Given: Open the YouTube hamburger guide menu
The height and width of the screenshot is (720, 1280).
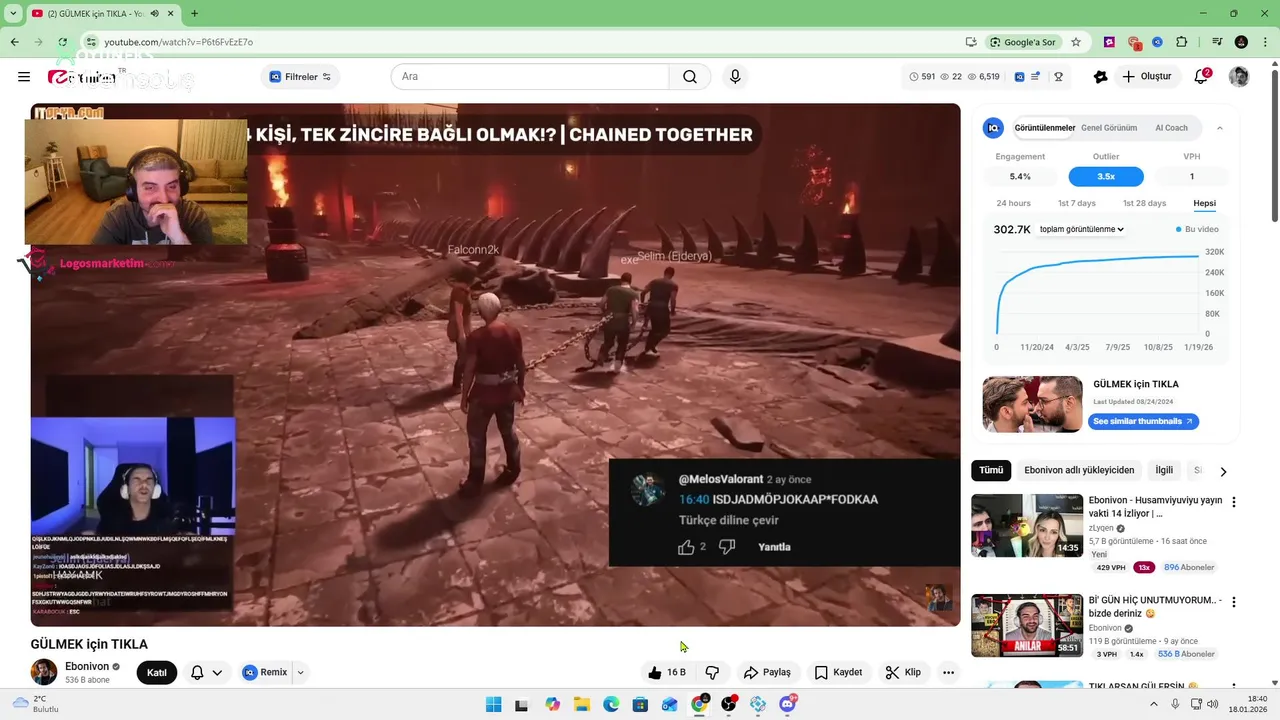Looking at the screenshot, I should click(x=24, y=77).
